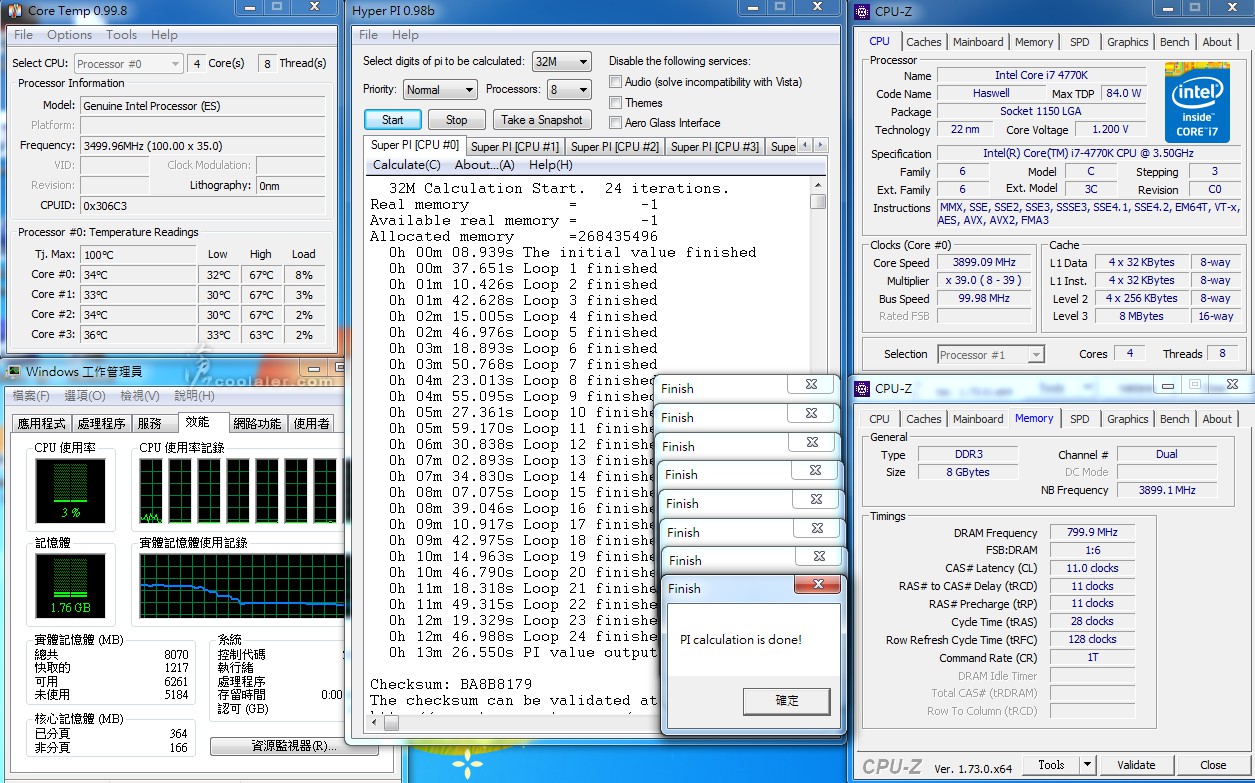Open the Processors count dropdown

(x=569, y=90)
